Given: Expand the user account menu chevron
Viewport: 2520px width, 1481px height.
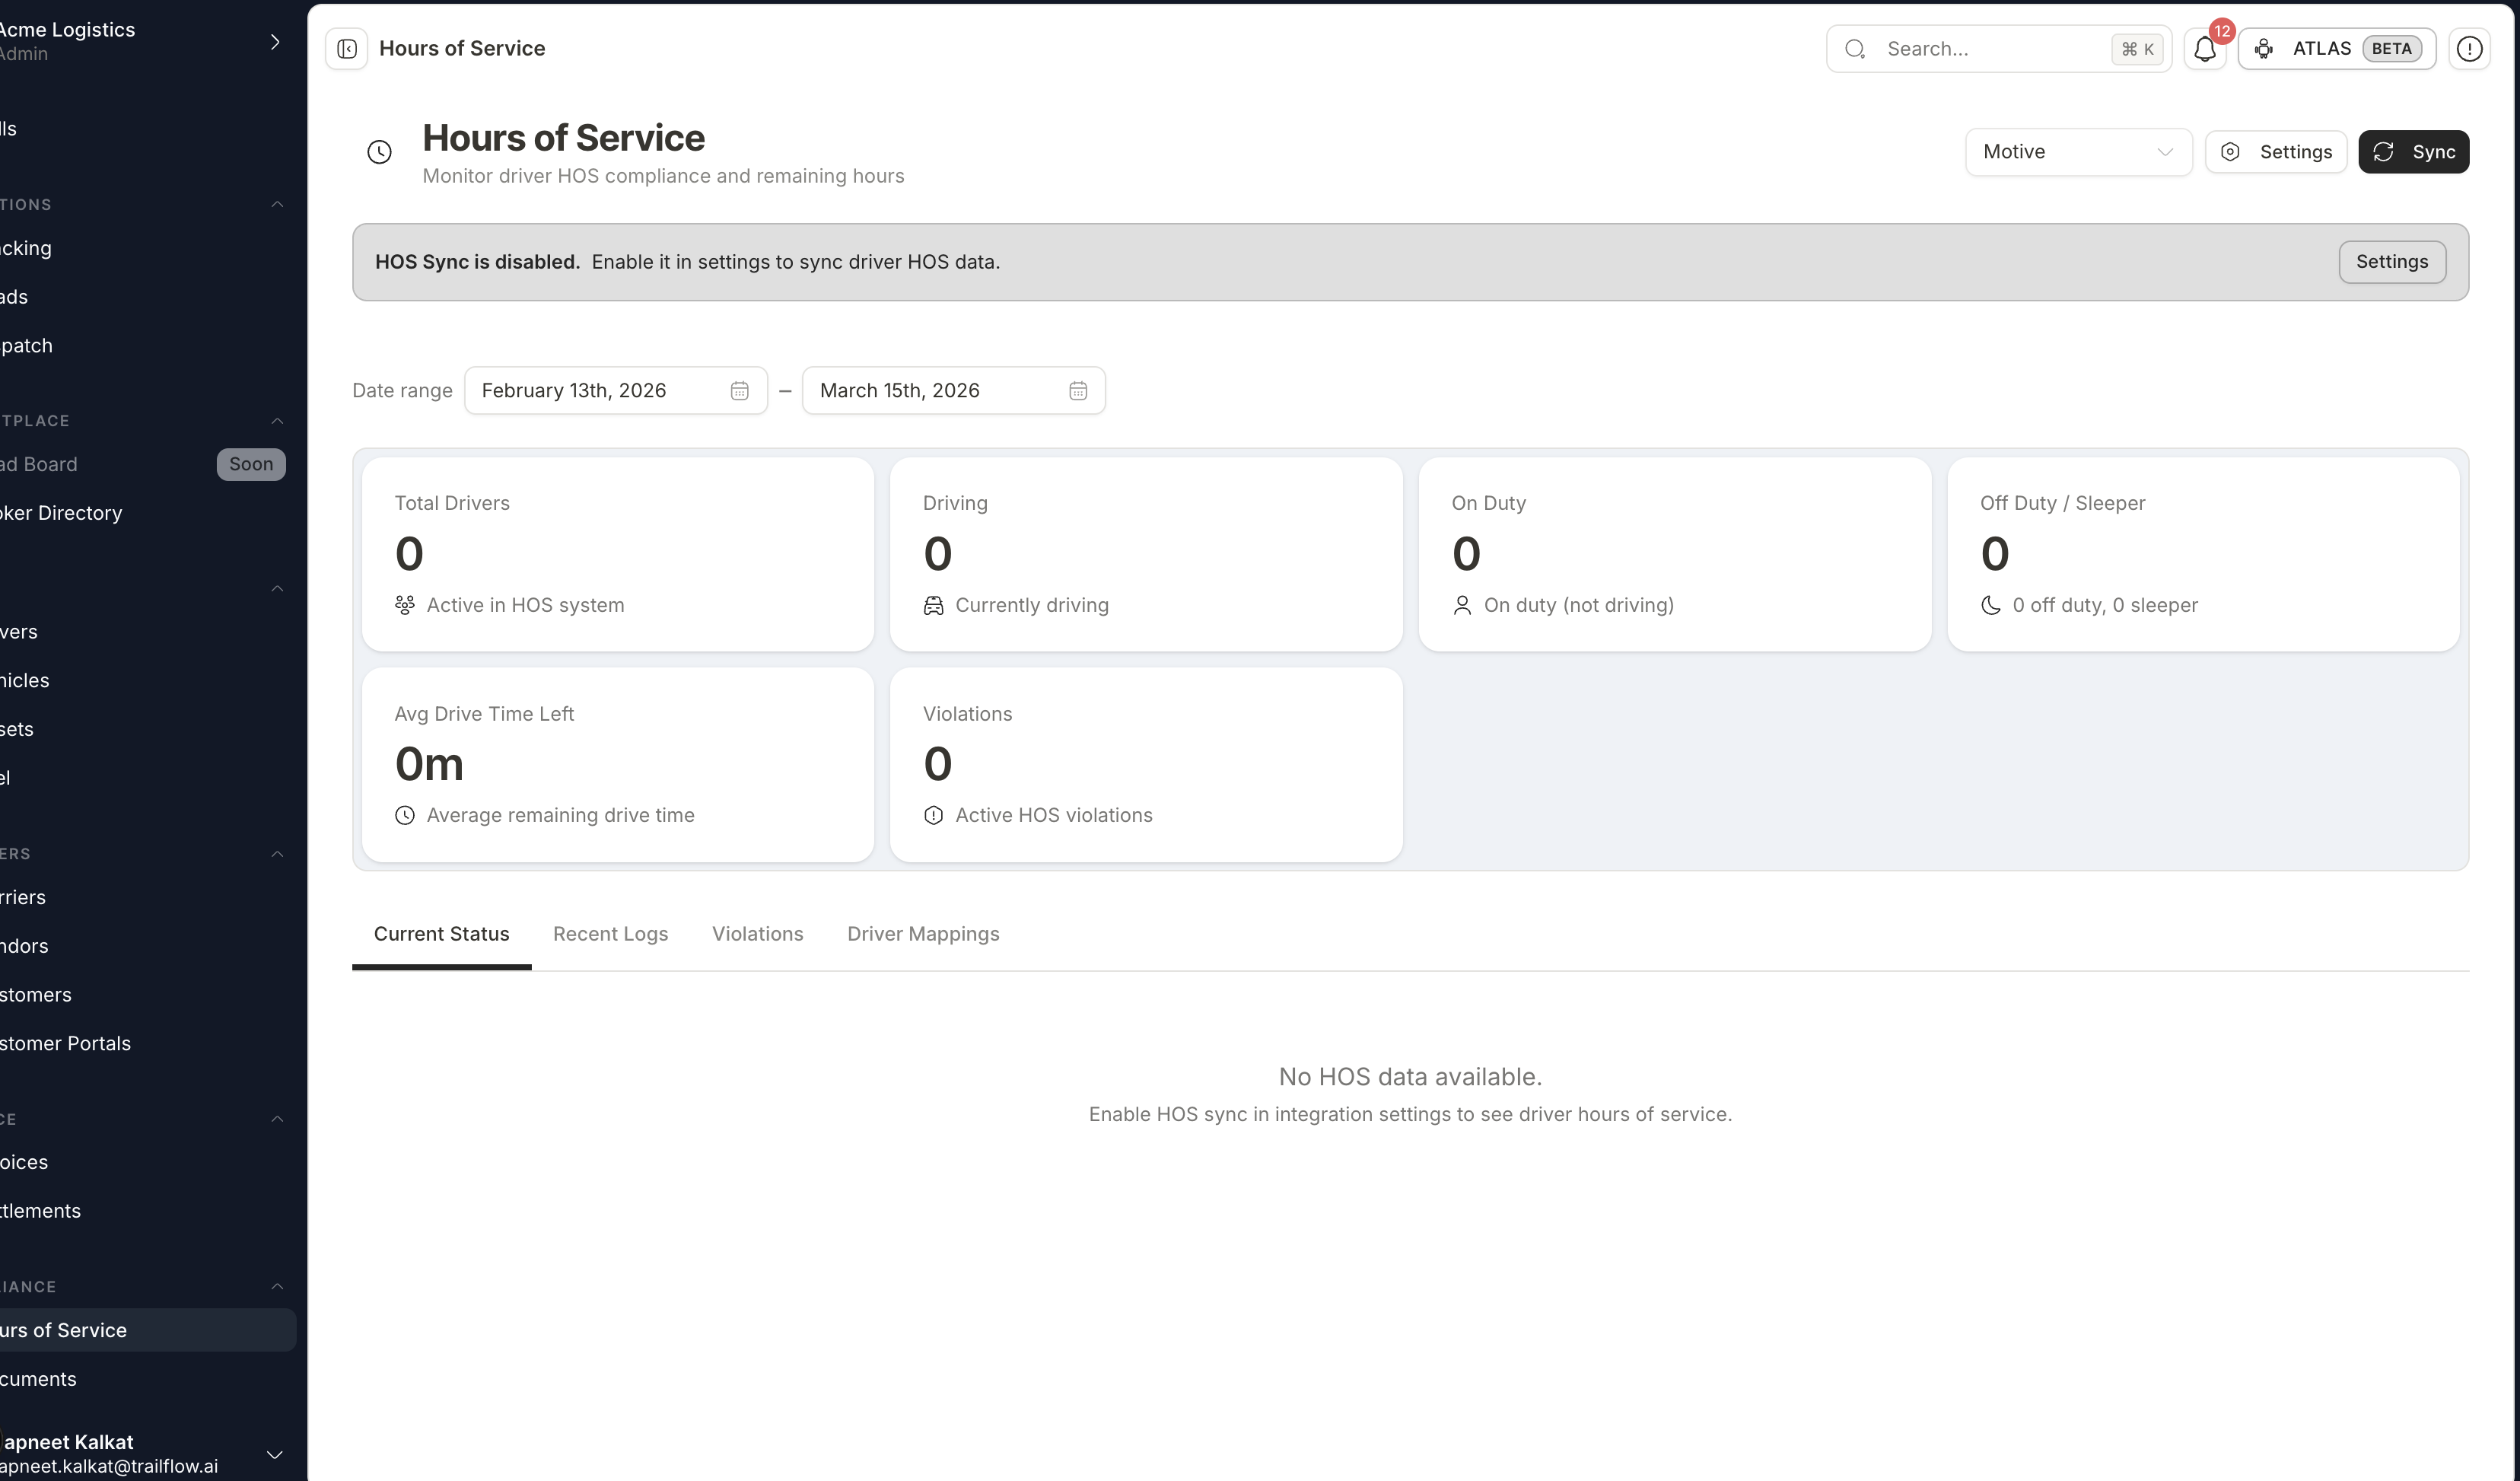Looking at the screenshot, I should click(x=275, y=1454).
